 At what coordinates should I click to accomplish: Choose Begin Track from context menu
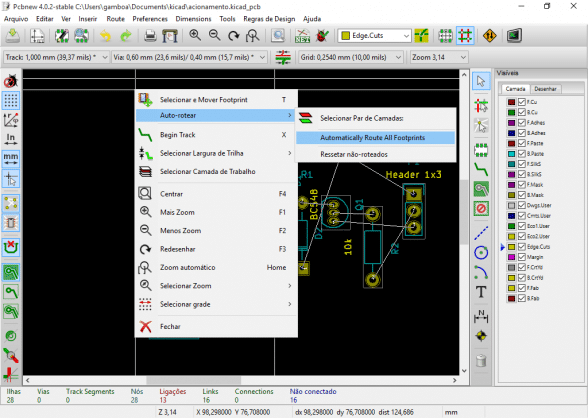click(216, 135)
